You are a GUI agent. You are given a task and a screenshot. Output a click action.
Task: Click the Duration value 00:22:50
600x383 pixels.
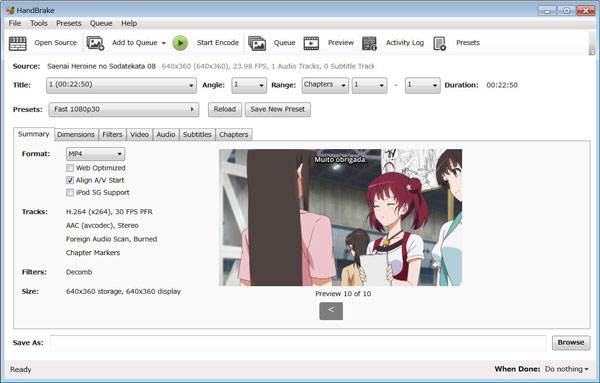(x=502, y=85)
